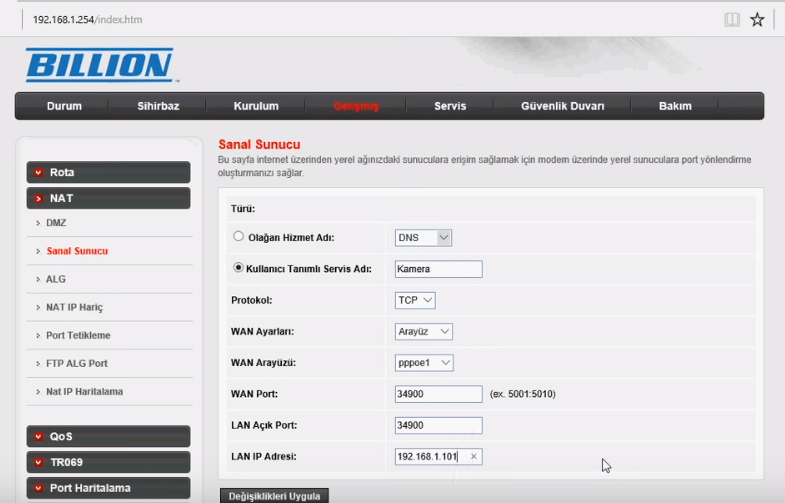Click the Sanal Sunucu page heading
The image size is (785, 503).
click(x=259, y=145)
